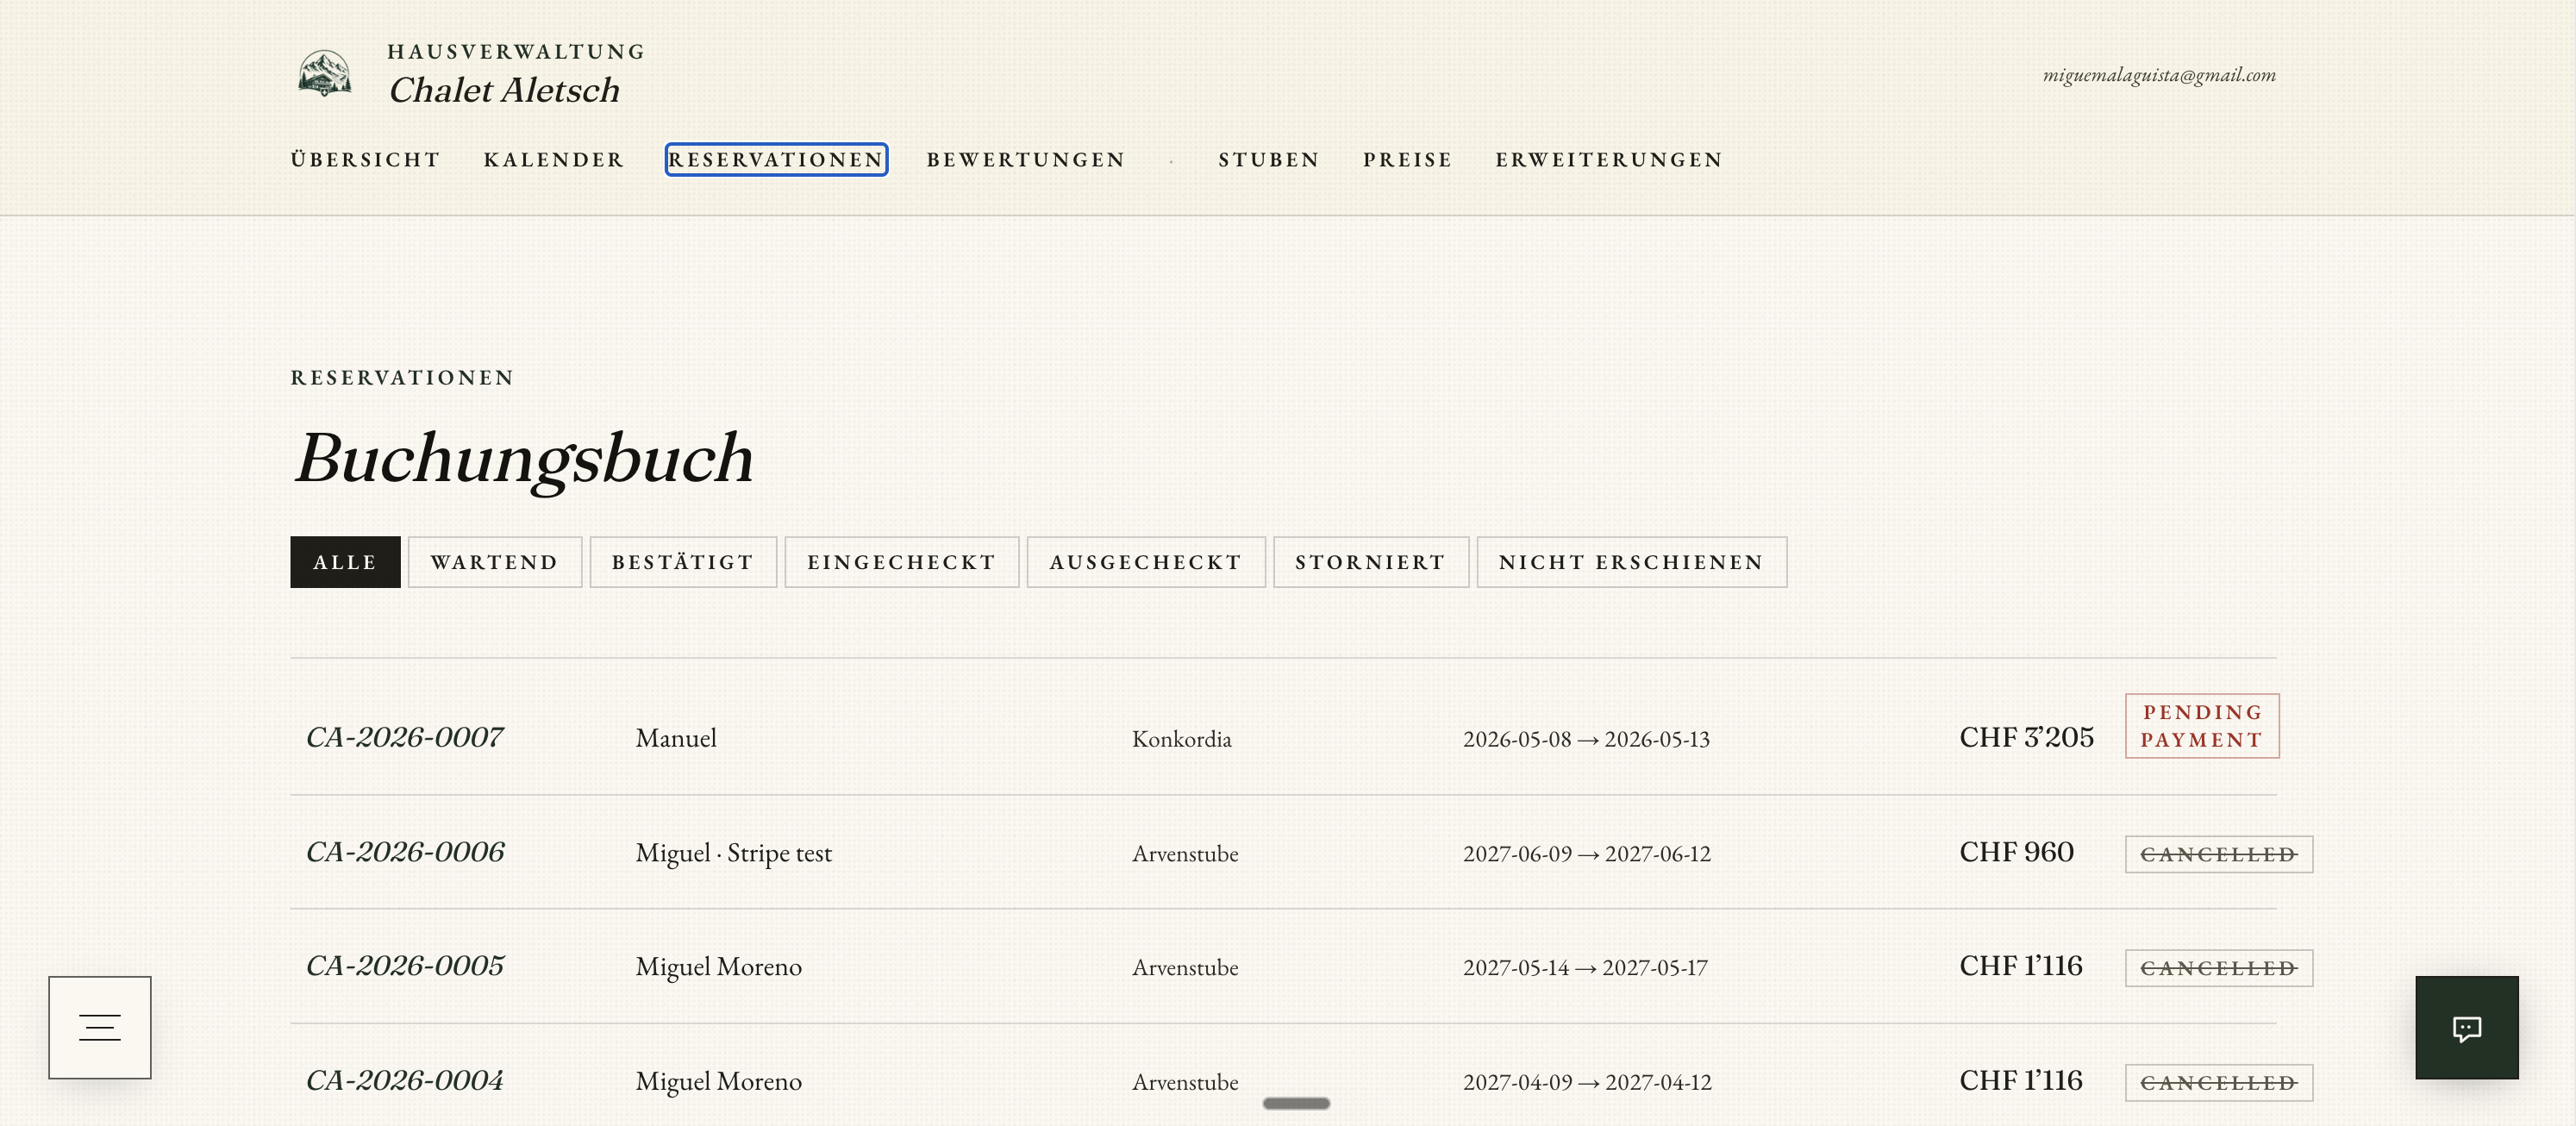Click Arvenstube in row CA-2026-0005
Screen dimensions: 2576x1126
click(1185, 969)
